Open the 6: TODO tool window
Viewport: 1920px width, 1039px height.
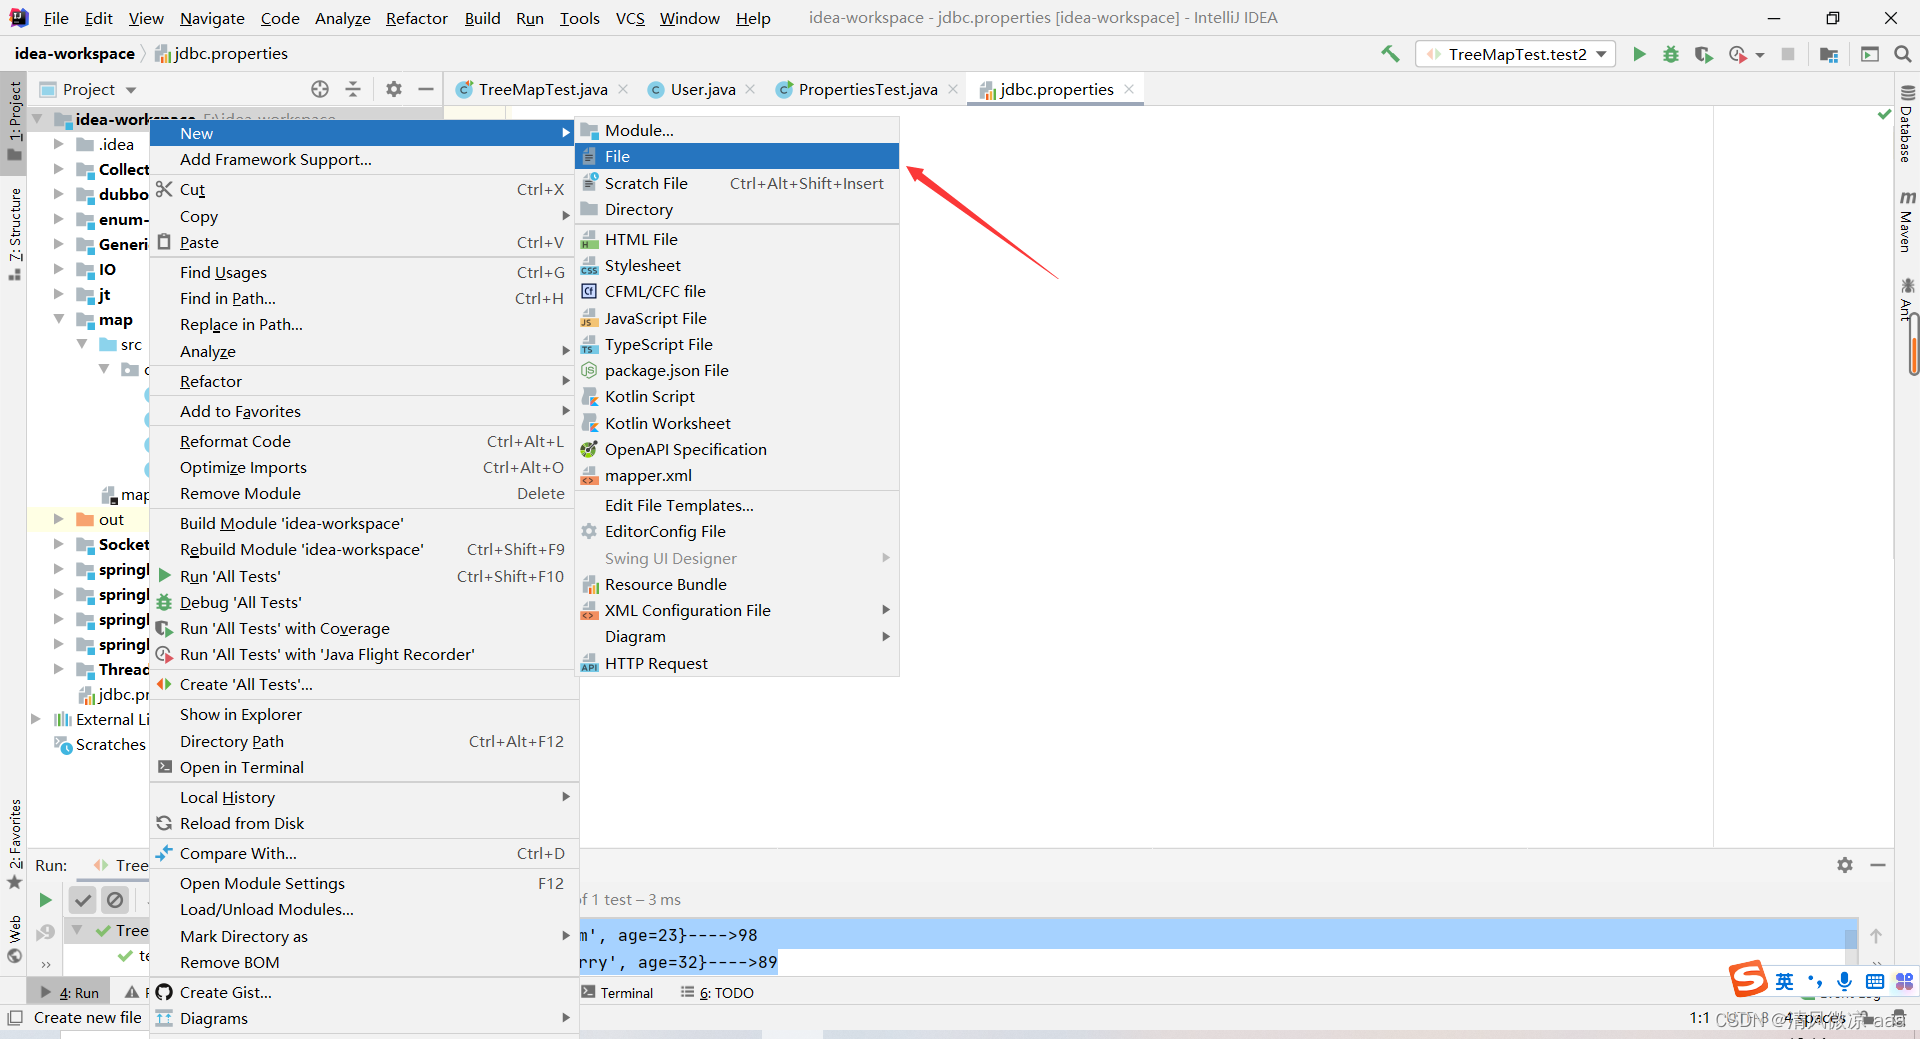click(717, 992)
